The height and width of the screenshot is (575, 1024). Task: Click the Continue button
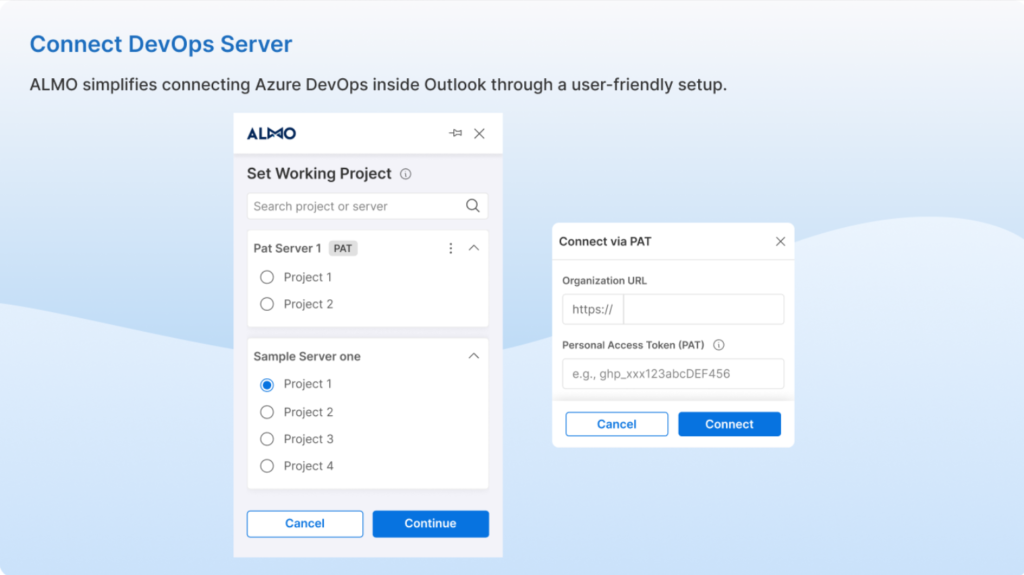430,523
